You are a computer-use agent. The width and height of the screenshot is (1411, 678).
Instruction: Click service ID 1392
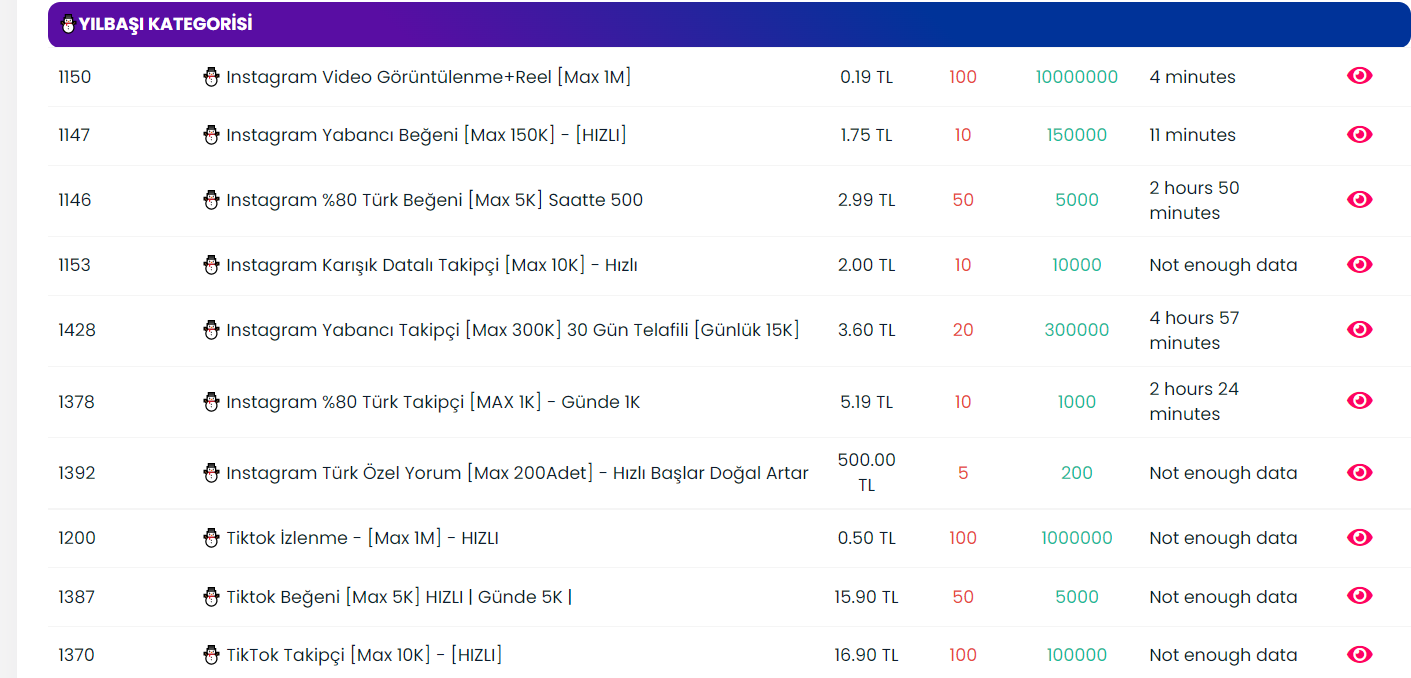click(x=77, y=473)
